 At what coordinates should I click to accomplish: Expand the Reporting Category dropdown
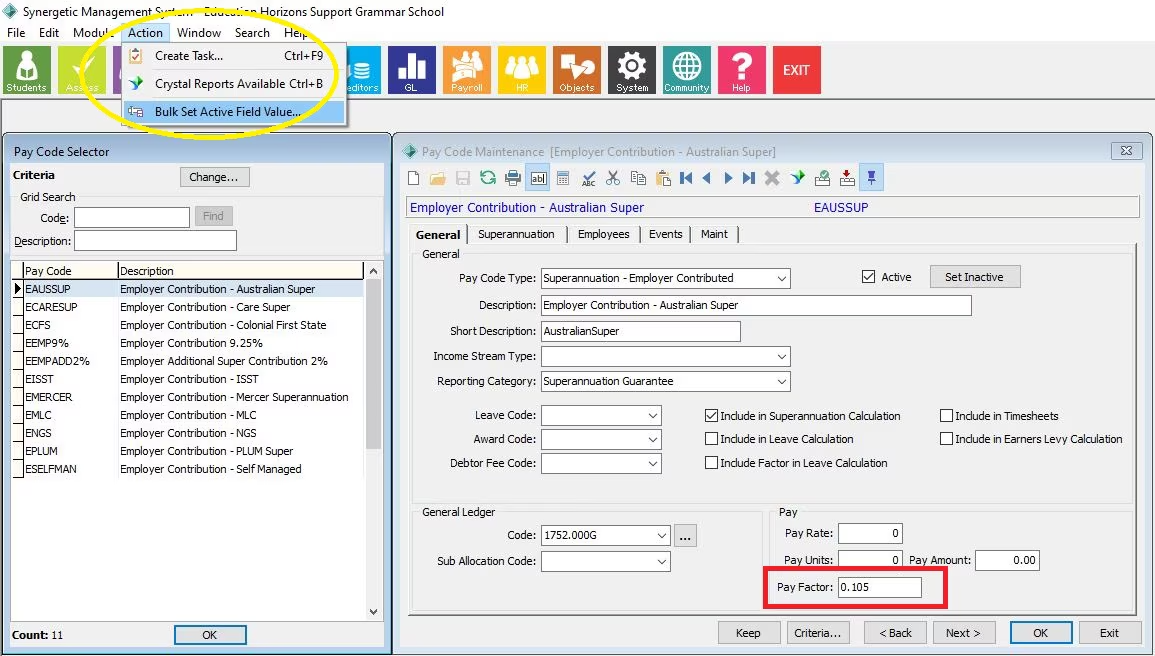click(x=781, y=381)
